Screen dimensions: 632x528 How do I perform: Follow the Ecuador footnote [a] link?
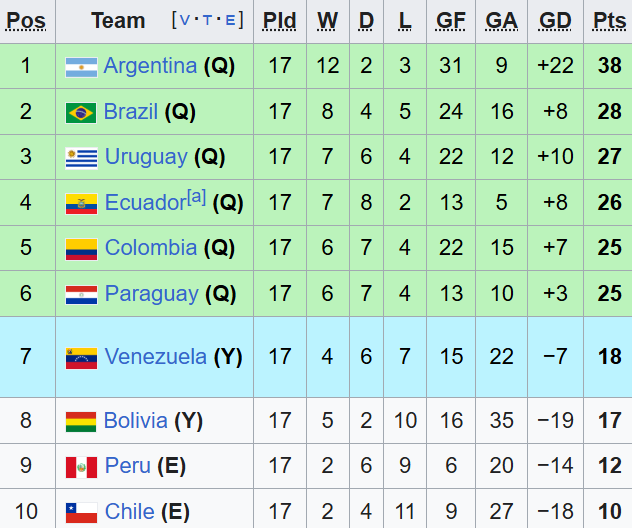point(197,198)
